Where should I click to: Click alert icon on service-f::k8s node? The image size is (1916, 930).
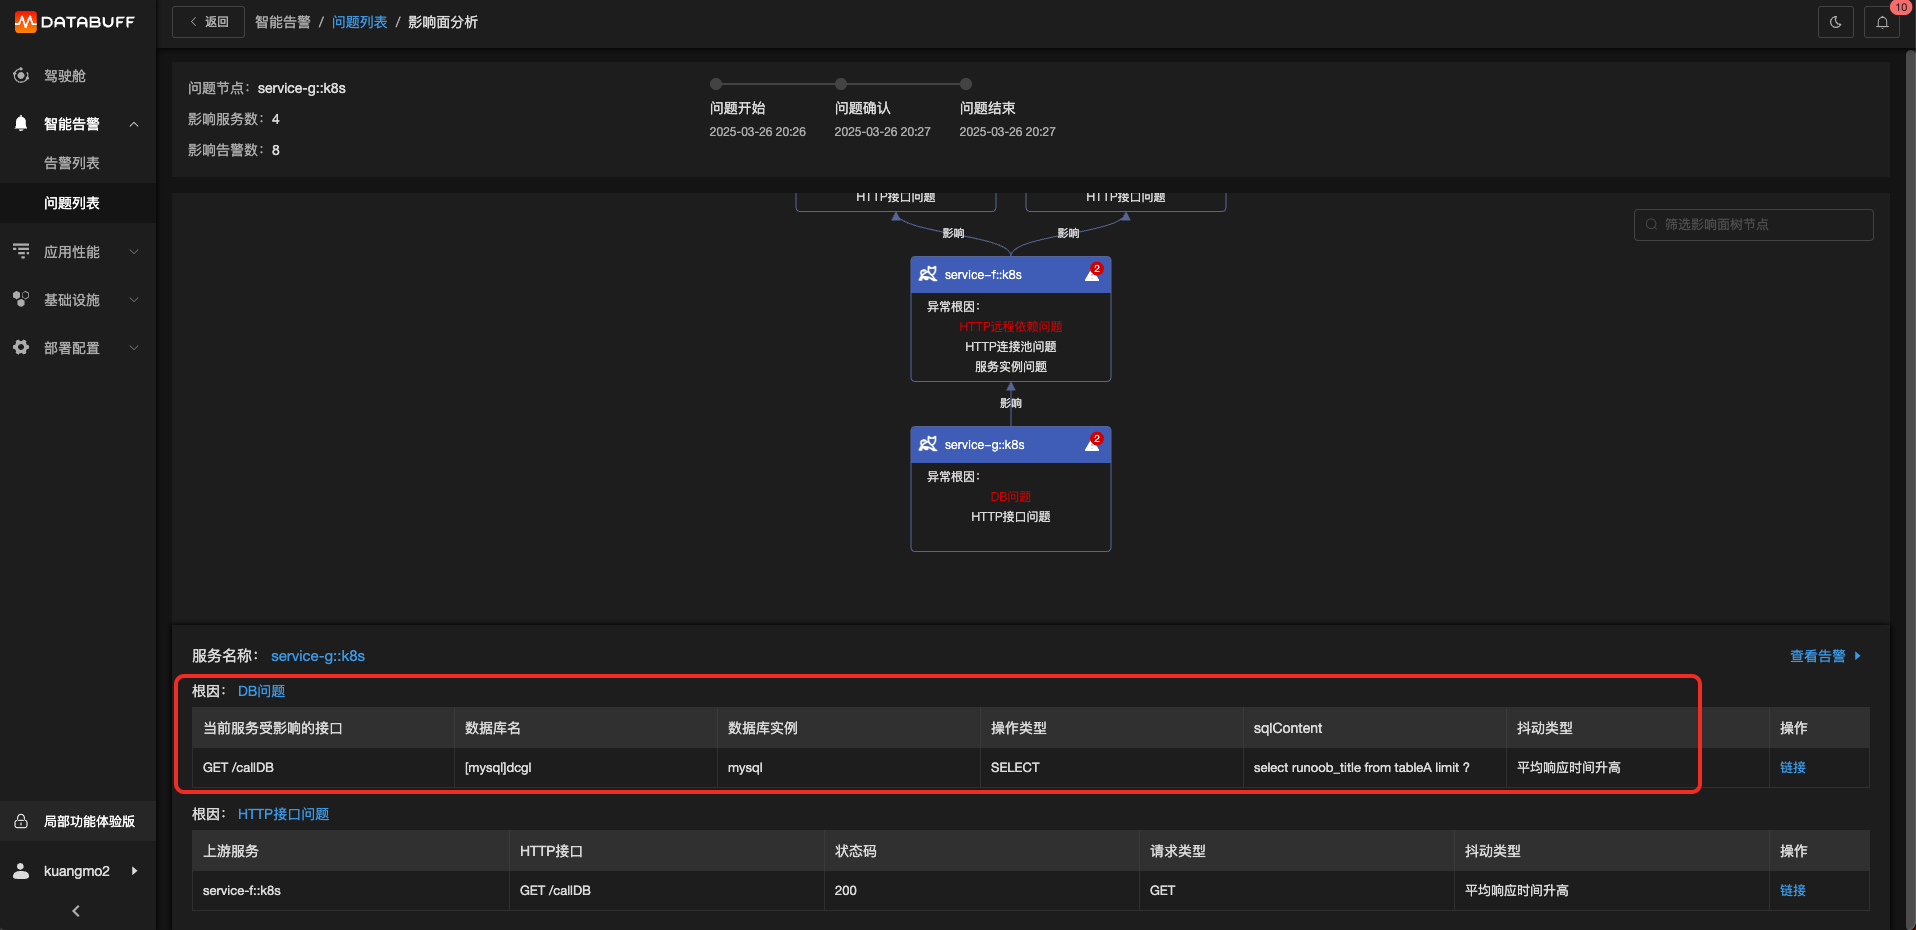pos(1093,274)
